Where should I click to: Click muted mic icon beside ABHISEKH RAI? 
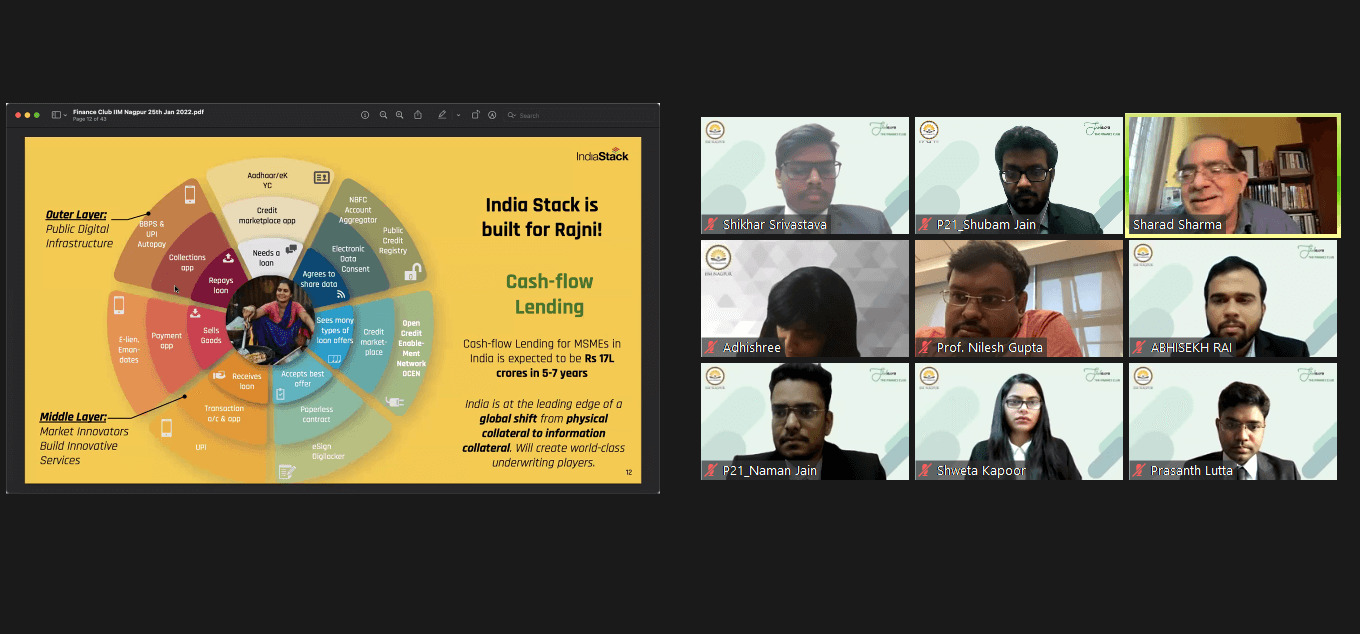click(1141, 348)
